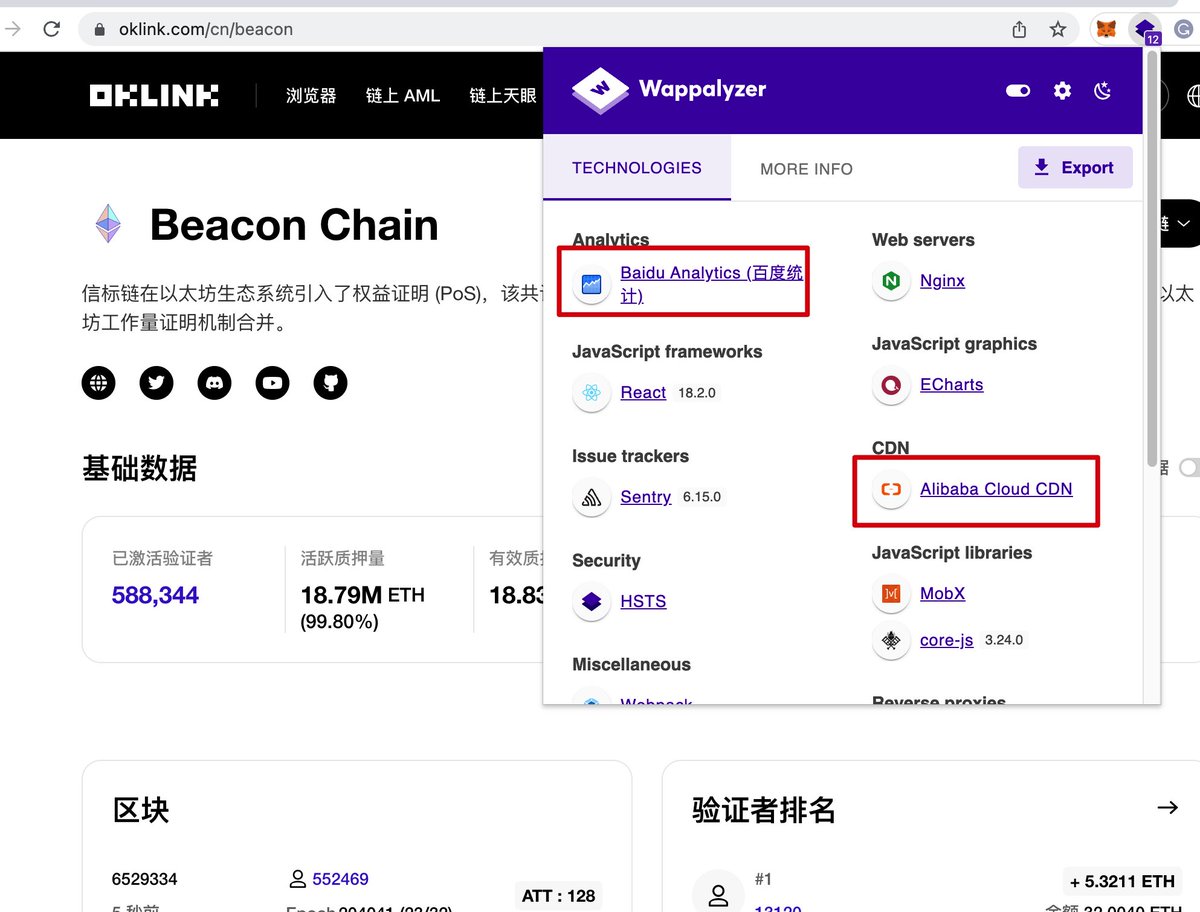This screenshot has height=912, width=1200.
Task: Click the Ethereum Beacon Chain logo
Action: 108,224
